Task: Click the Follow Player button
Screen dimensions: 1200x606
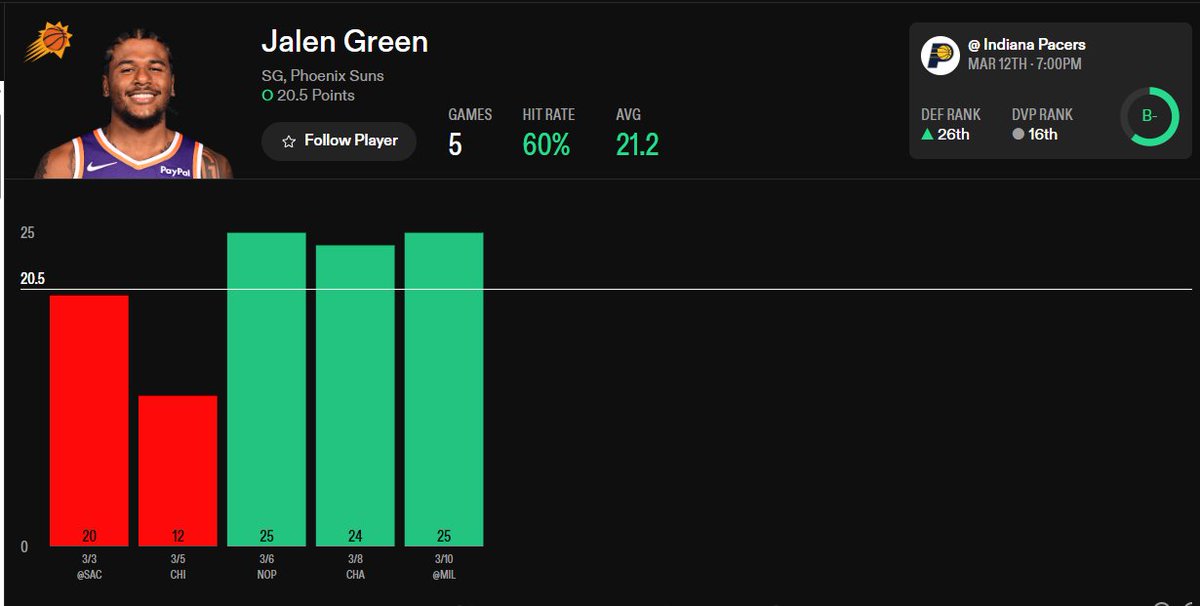Action: pos(339,141)
